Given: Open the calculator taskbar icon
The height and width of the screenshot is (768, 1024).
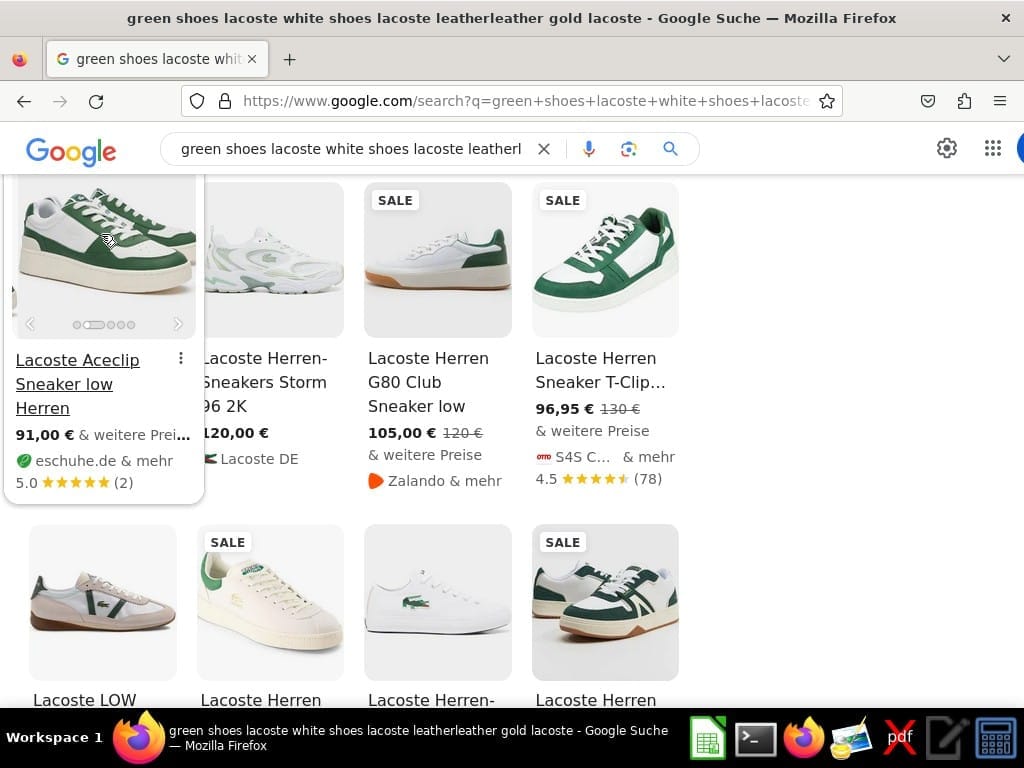Looking at the screenshot, I should [x=995, y=739].
